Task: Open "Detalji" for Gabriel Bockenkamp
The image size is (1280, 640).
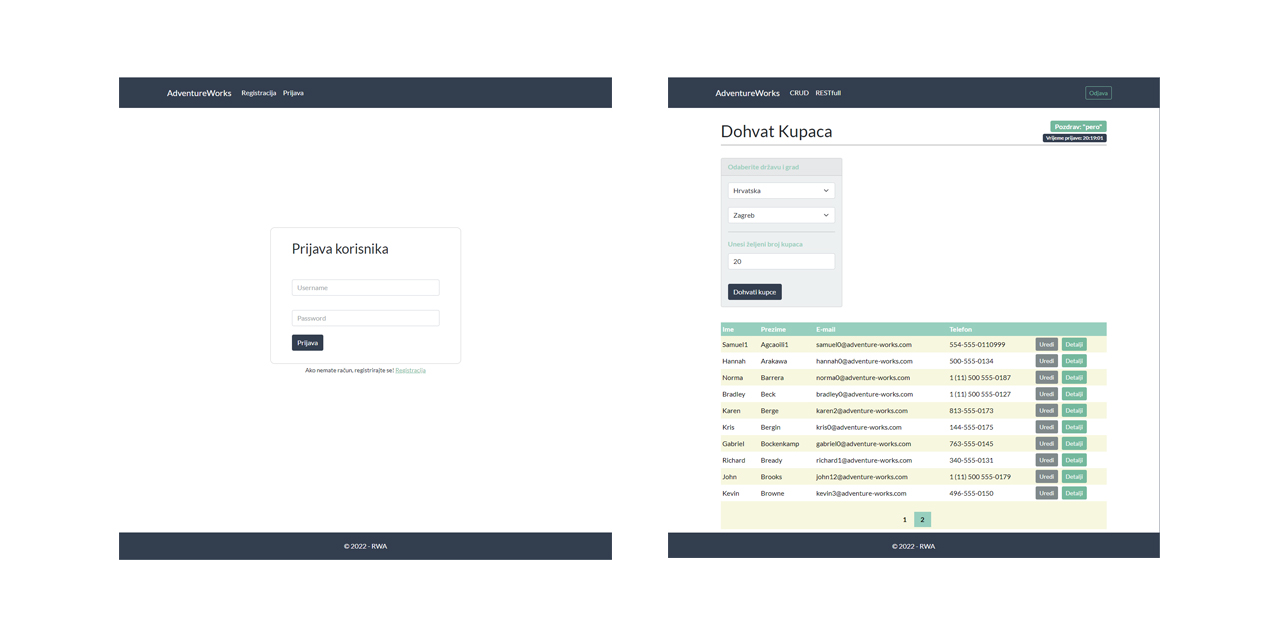Action: coord(1073,443)
